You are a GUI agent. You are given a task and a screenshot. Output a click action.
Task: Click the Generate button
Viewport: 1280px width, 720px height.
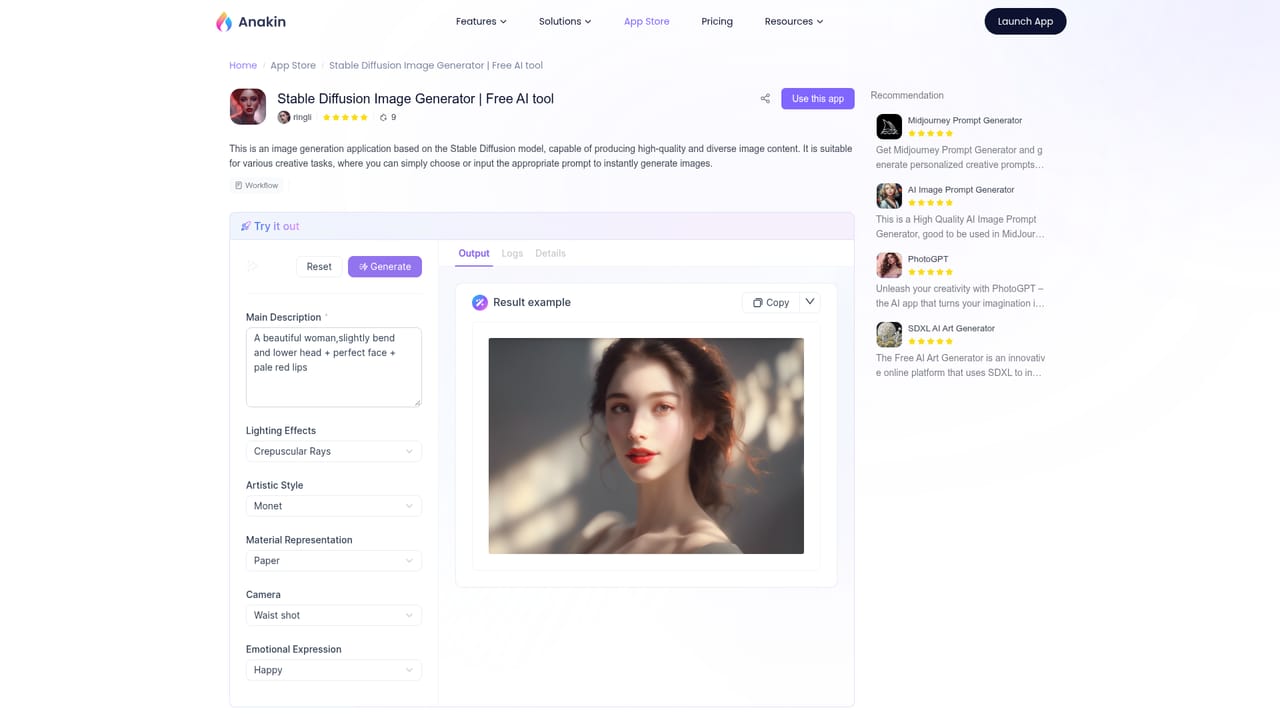[x=385, y=266]
